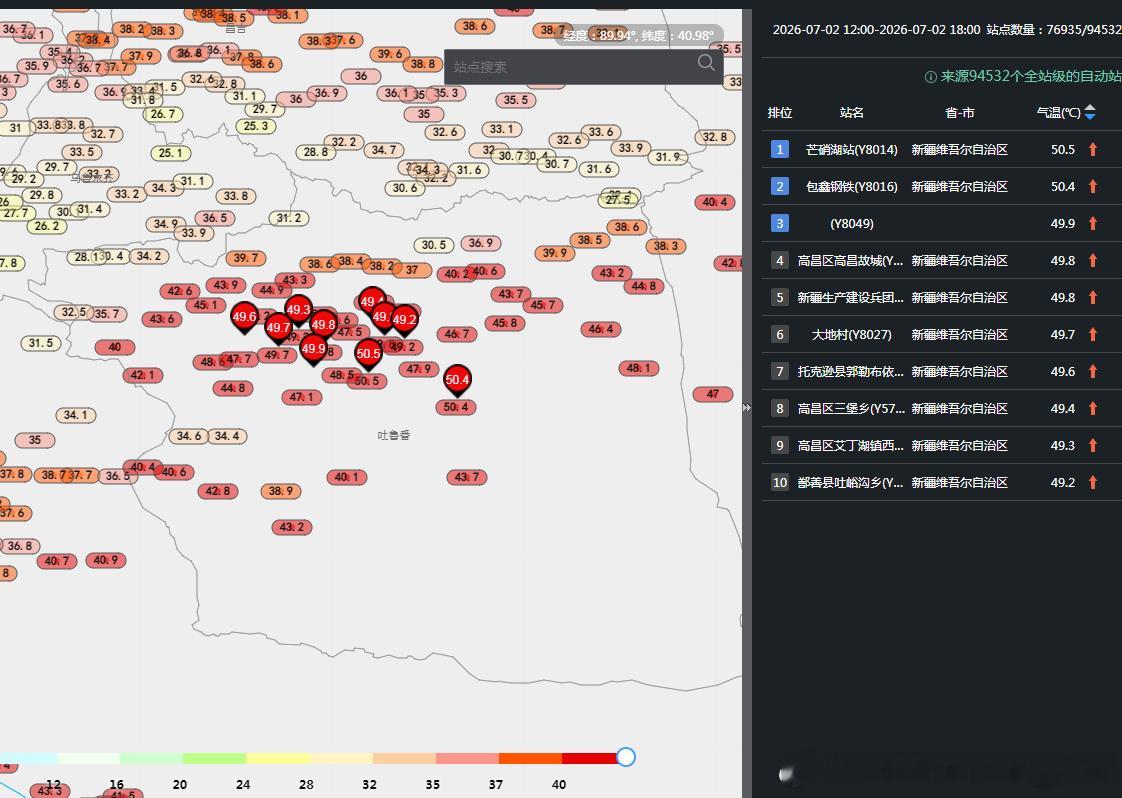Select the red 49.8 pin marker

[x=323, y=325]
